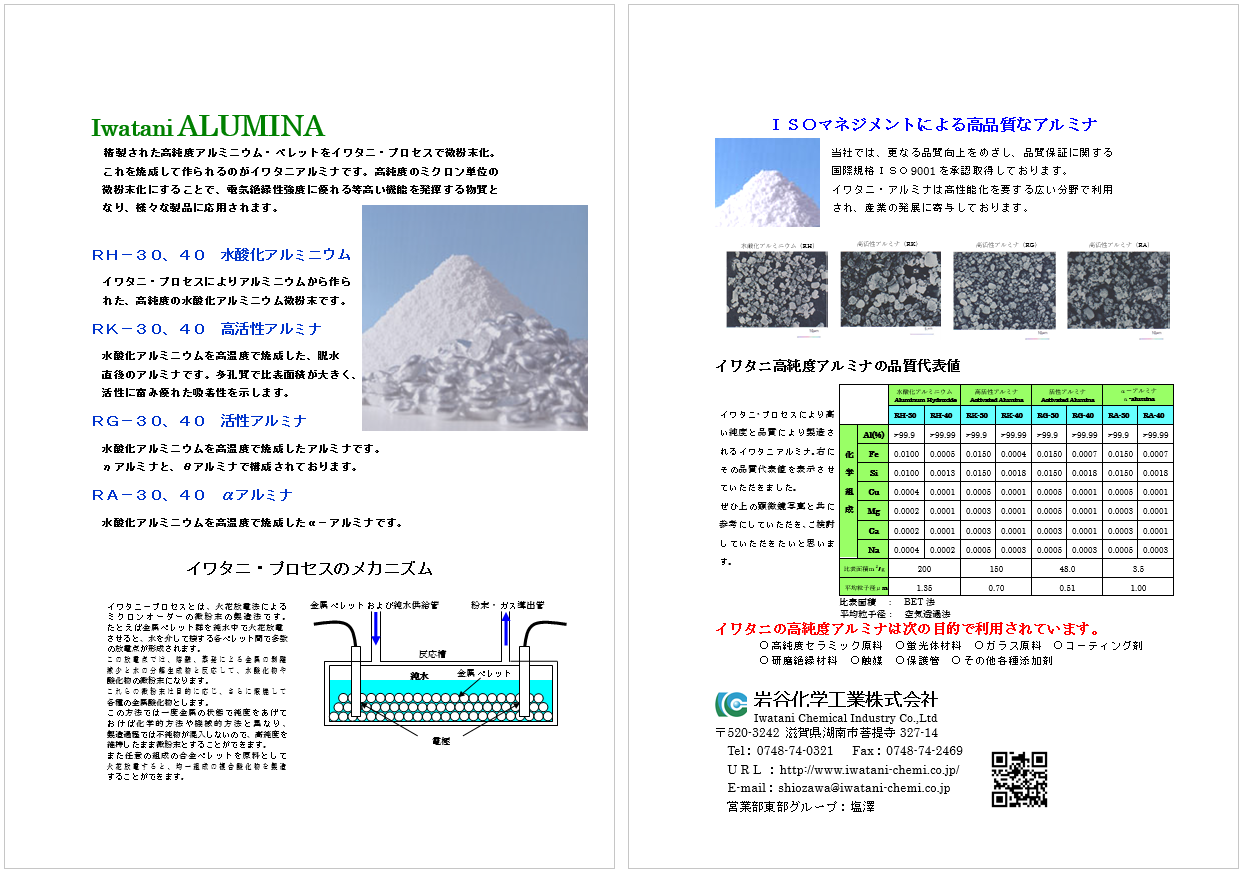Screen dimensions: 1243x871
Task: Click the '電極' label below the diagram
Action: click(440, 742)
